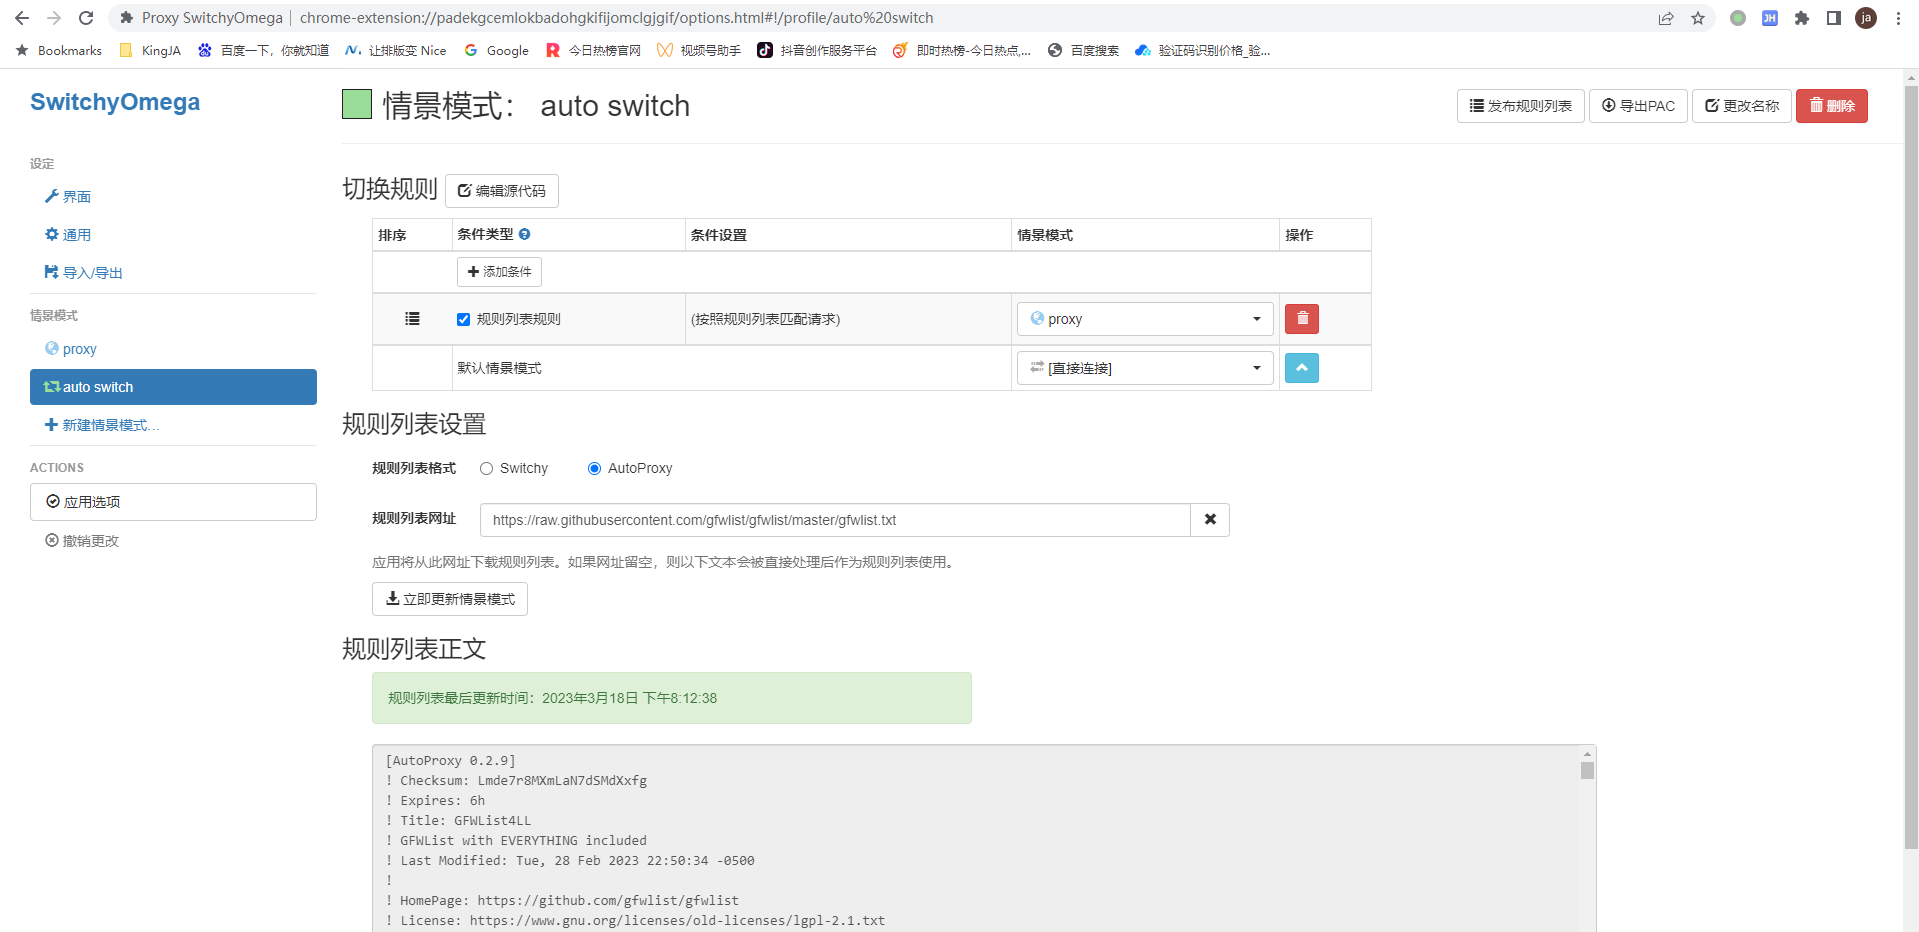Click the 更改名称 rename button
The width and height of the screenshot is (1919, 932).
1742,106
